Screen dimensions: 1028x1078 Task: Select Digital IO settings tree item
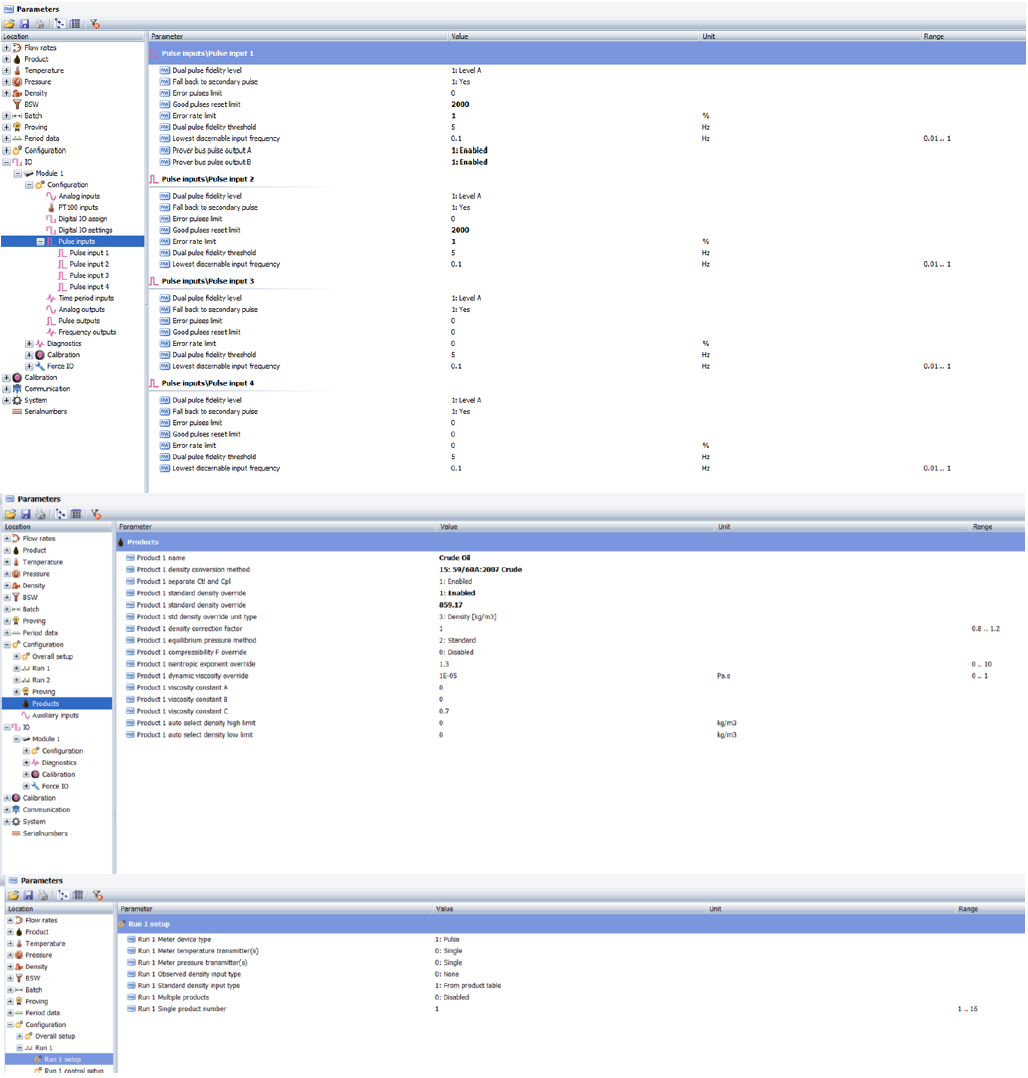[x=85, y=230]
